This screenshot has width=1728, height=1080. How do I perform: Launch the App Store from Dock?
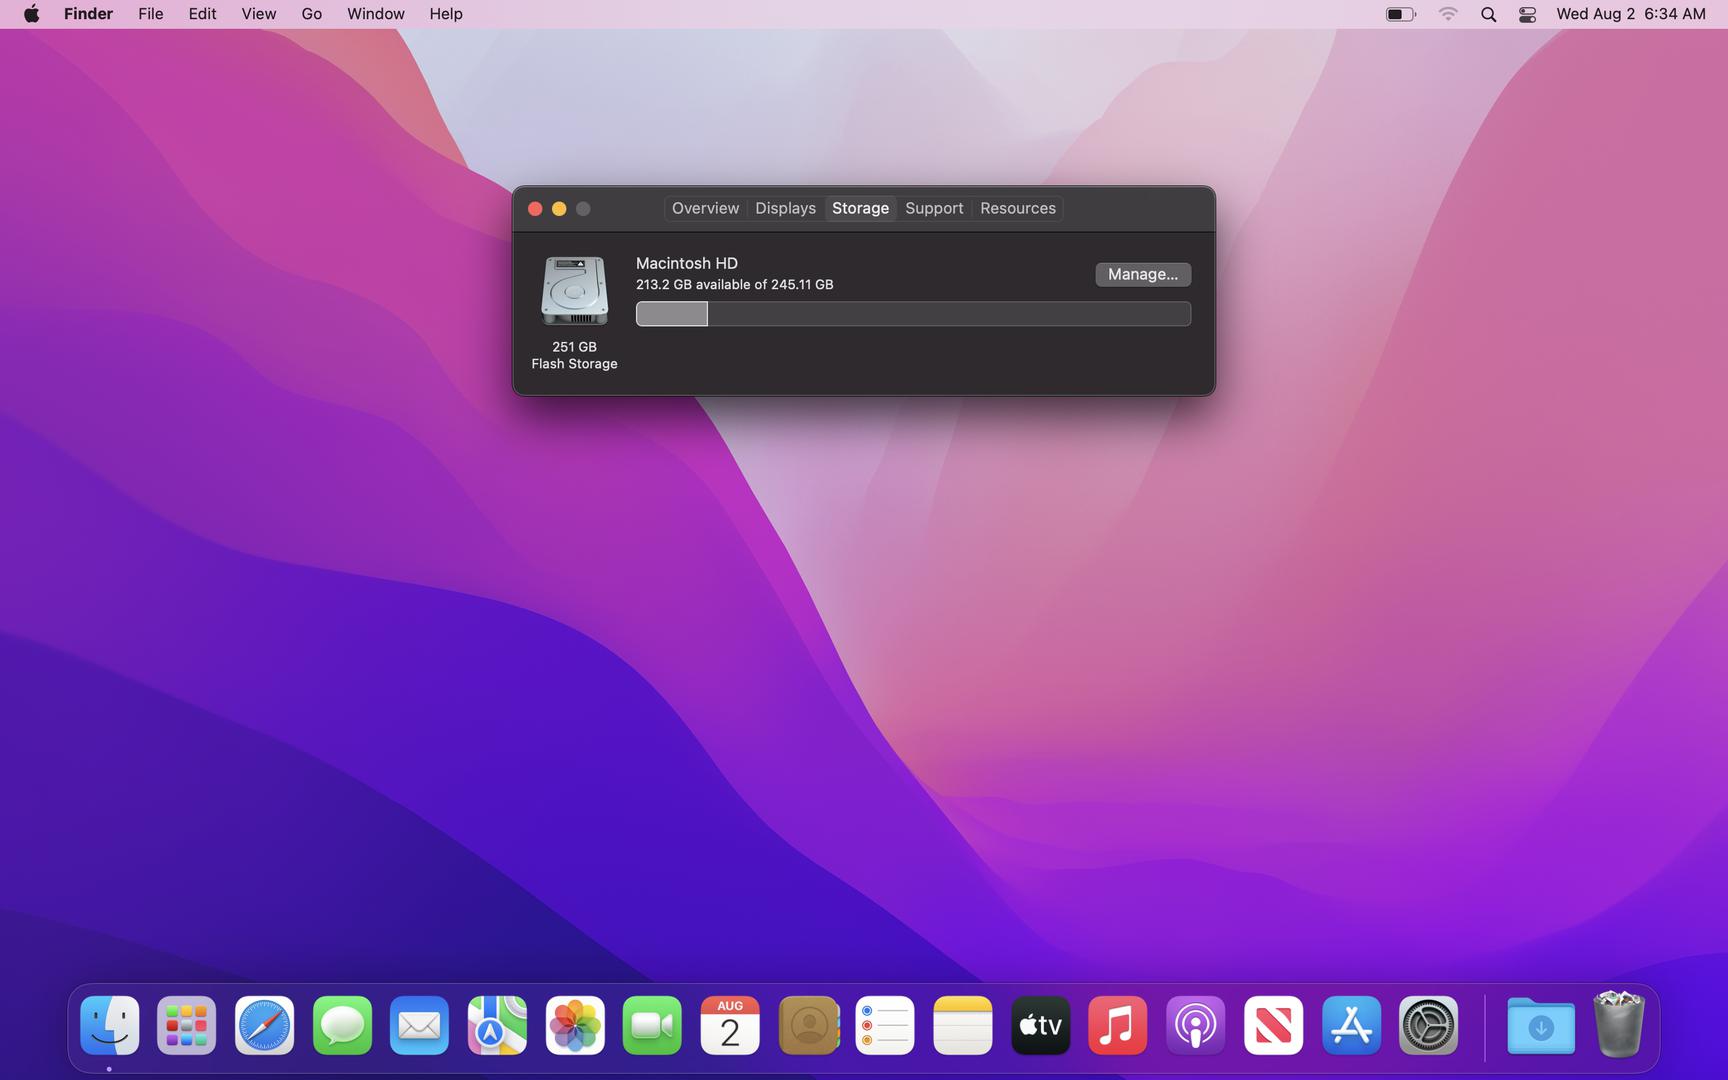[1351, 1025]
